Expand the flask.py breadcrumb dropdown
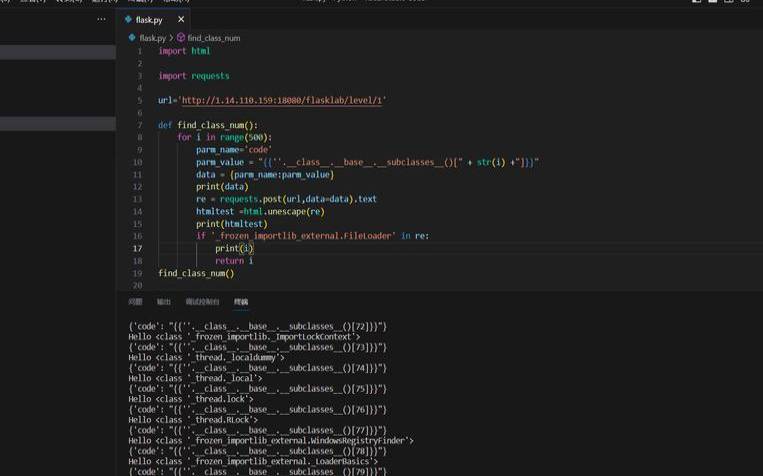 (152, 38)
